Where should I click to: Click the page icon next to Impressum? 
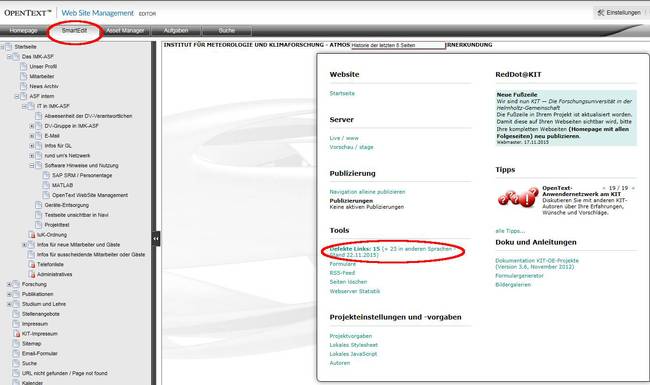coord(17,324)
